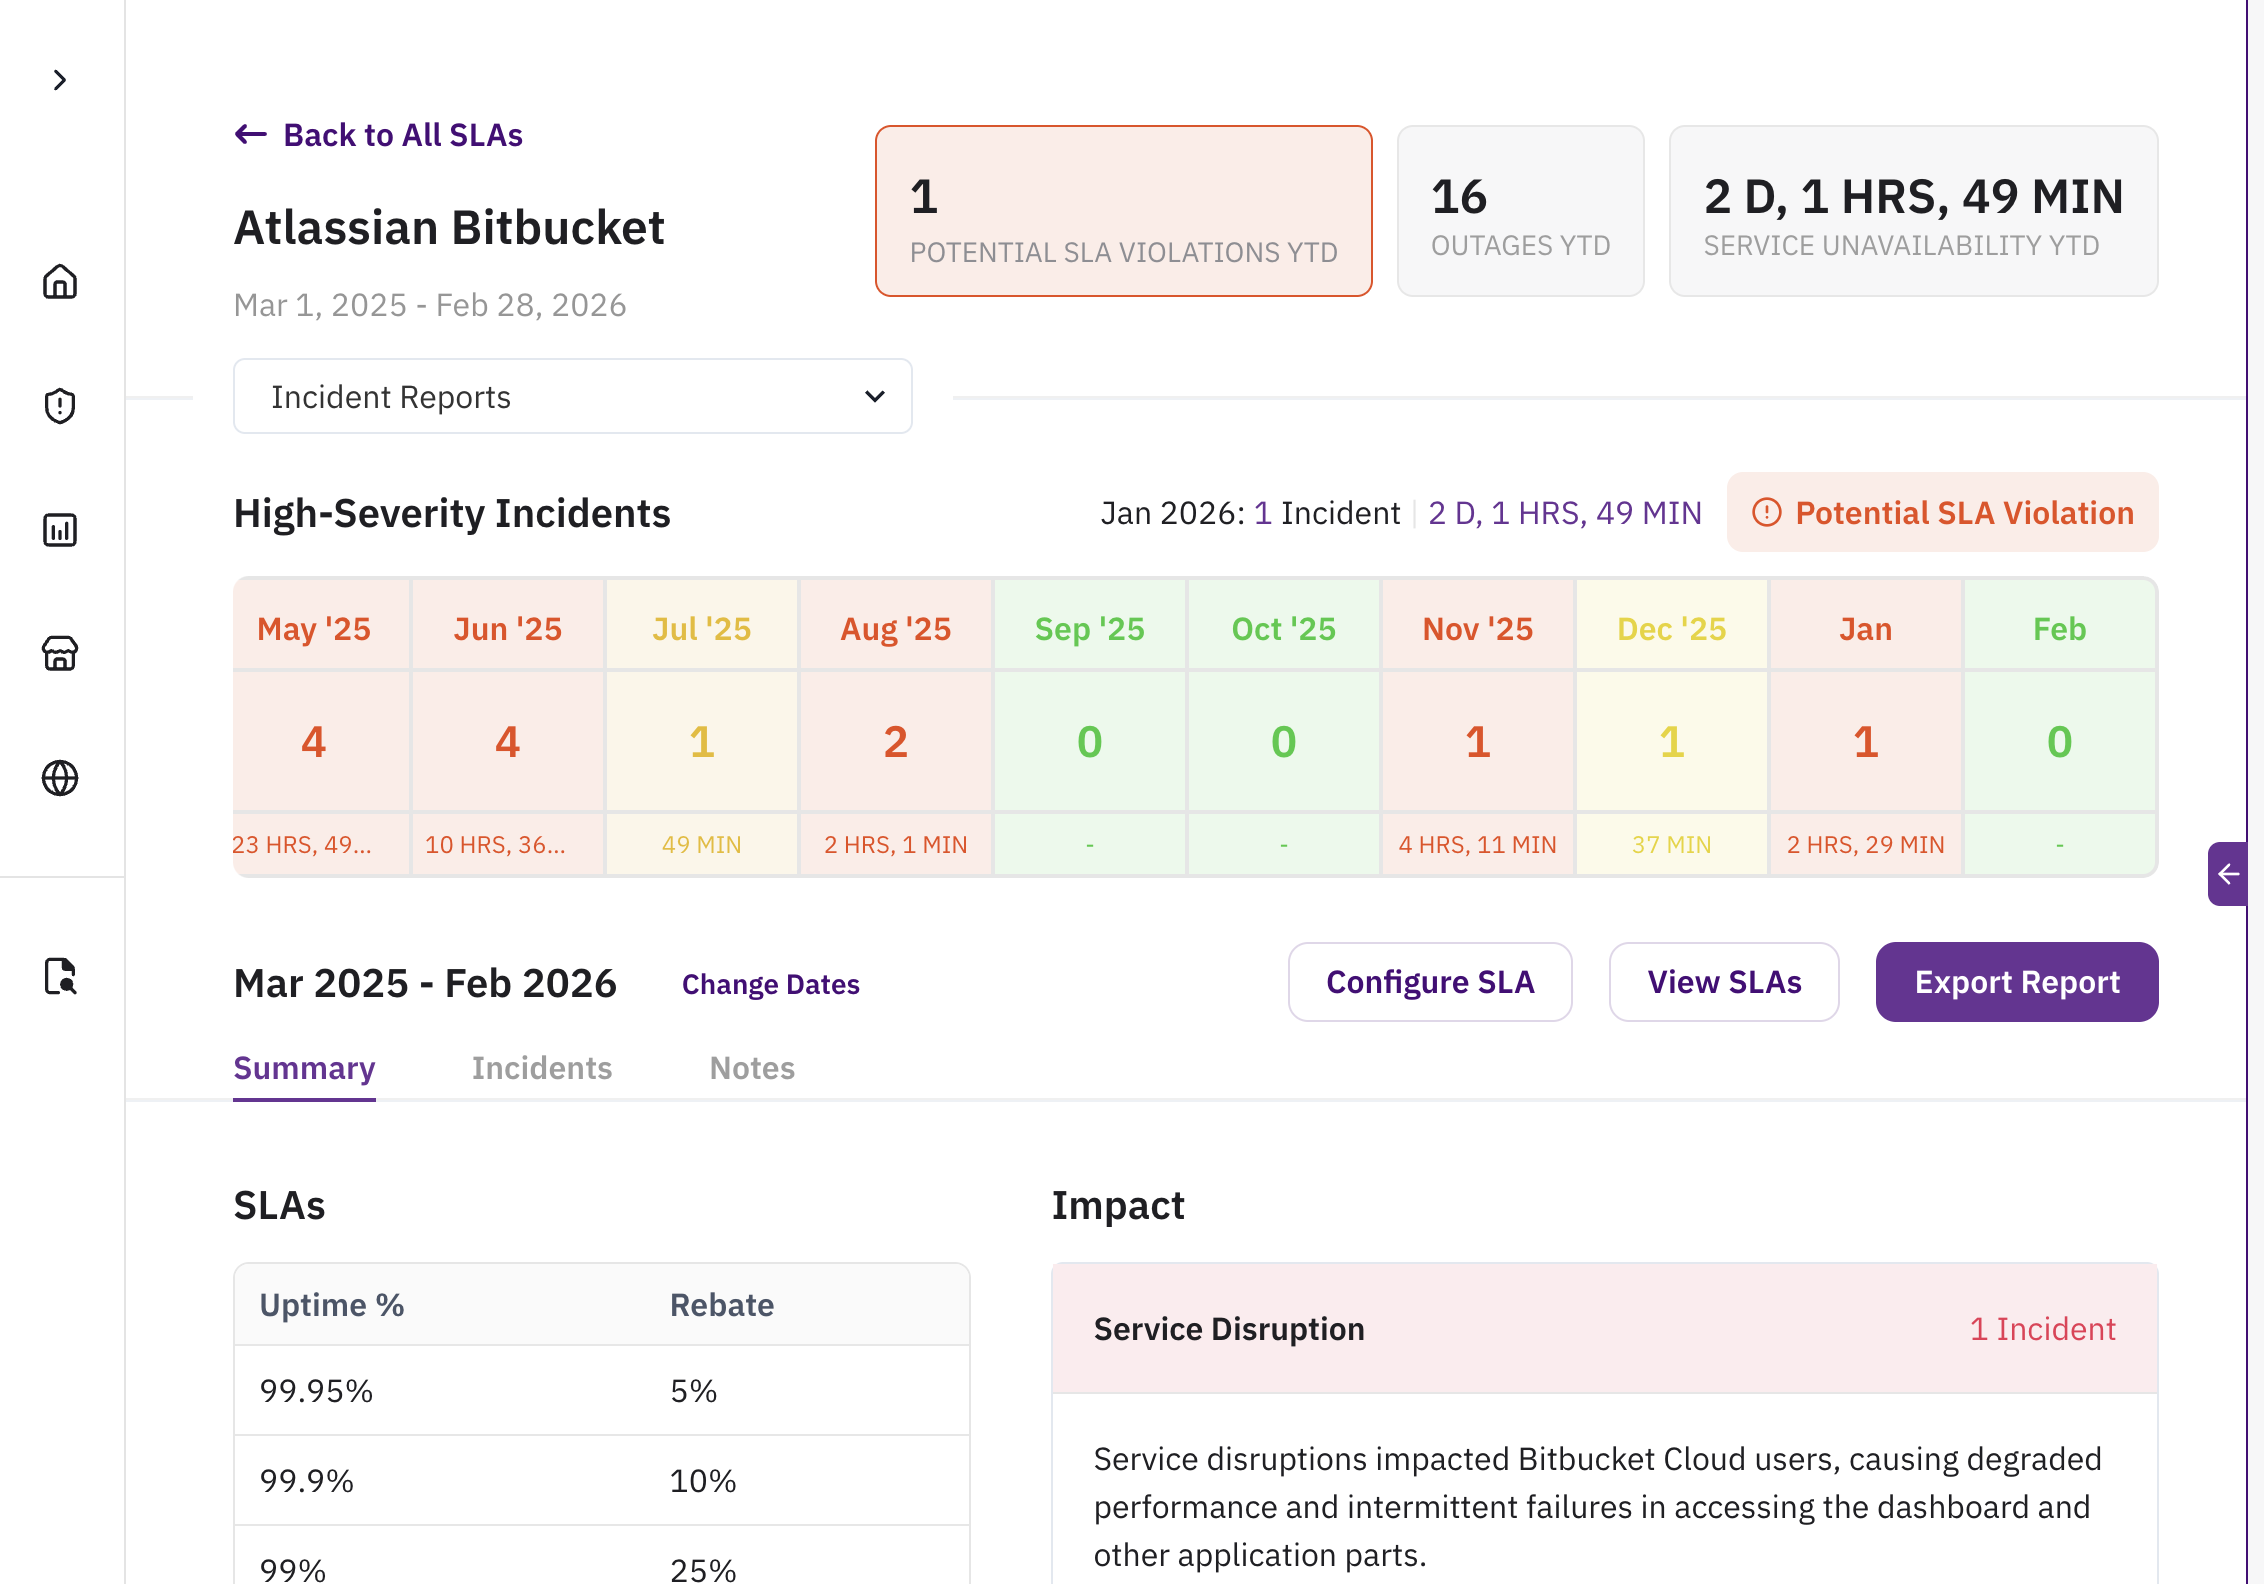Open the Home icon in sidebar

(60, 282)
